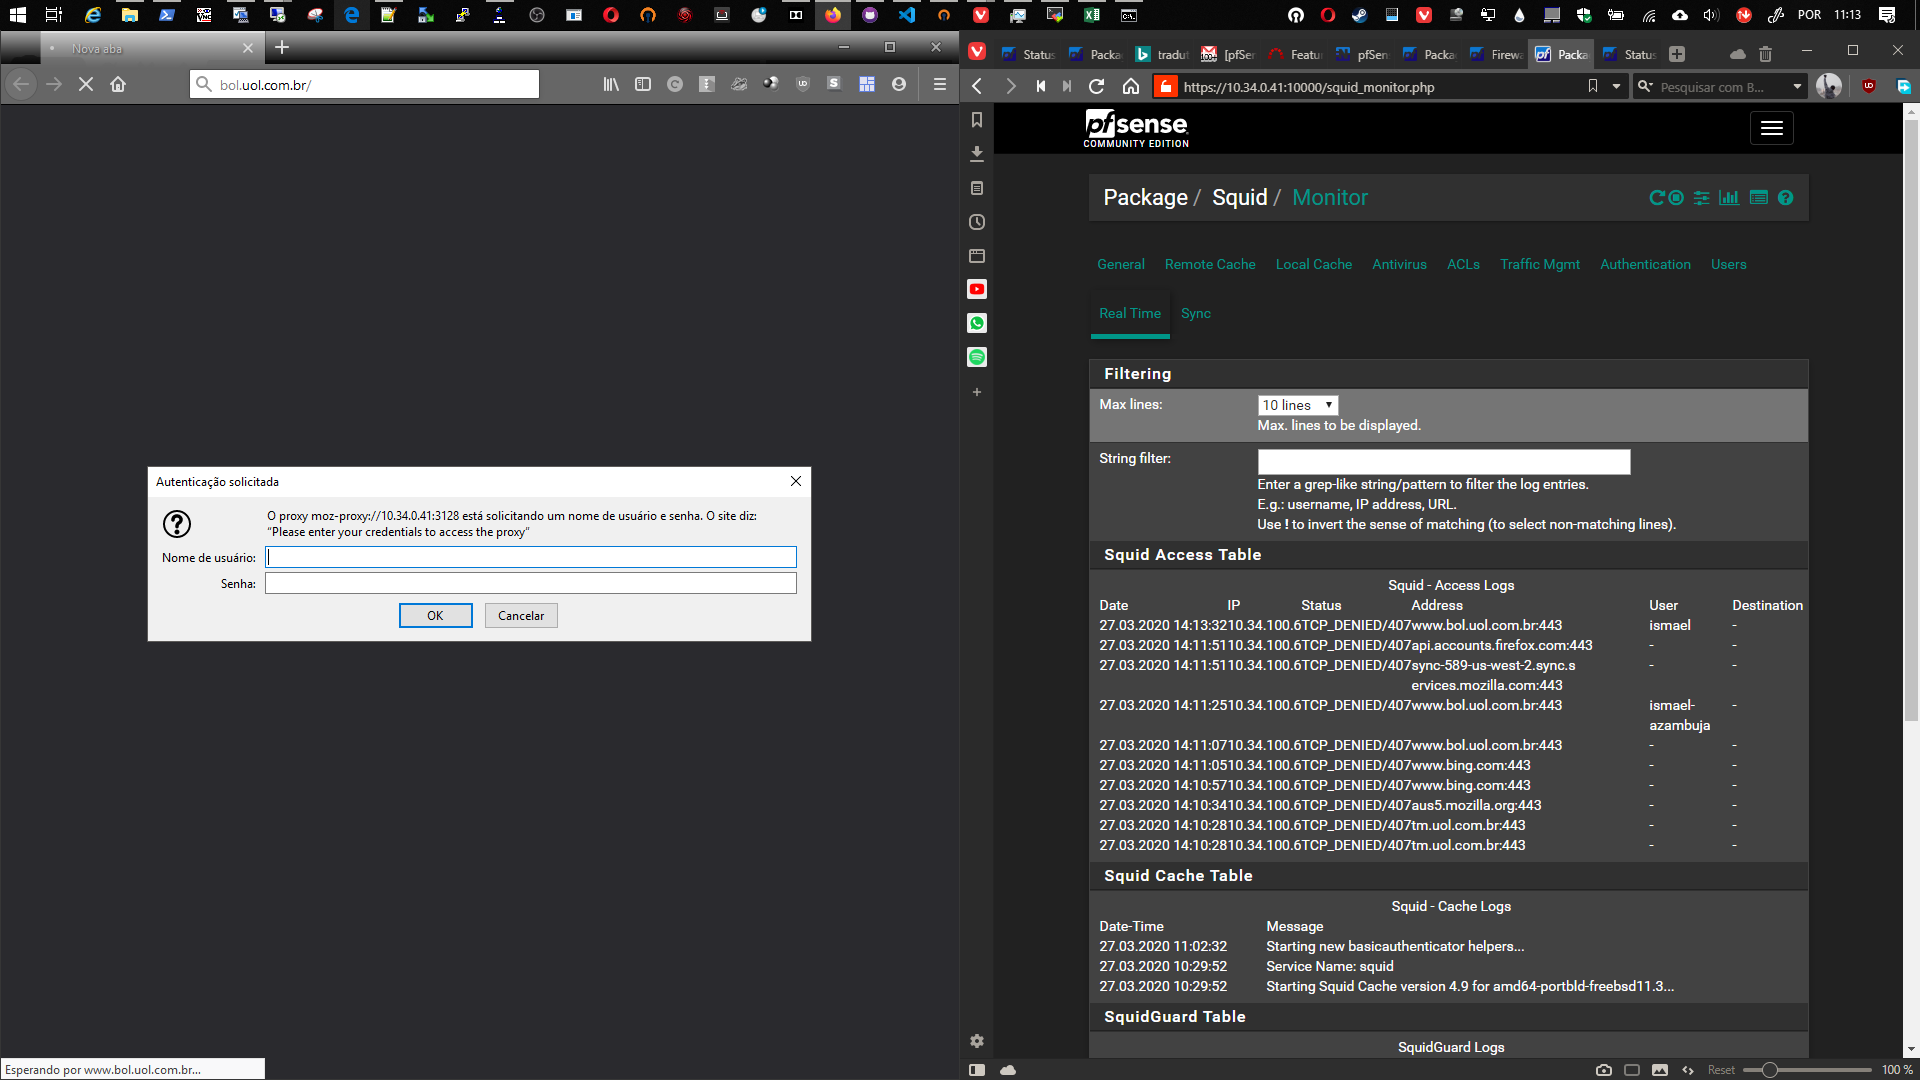Open Squid settings via the sliders icon
1920x1080 pixels.
pos(1702,198)
